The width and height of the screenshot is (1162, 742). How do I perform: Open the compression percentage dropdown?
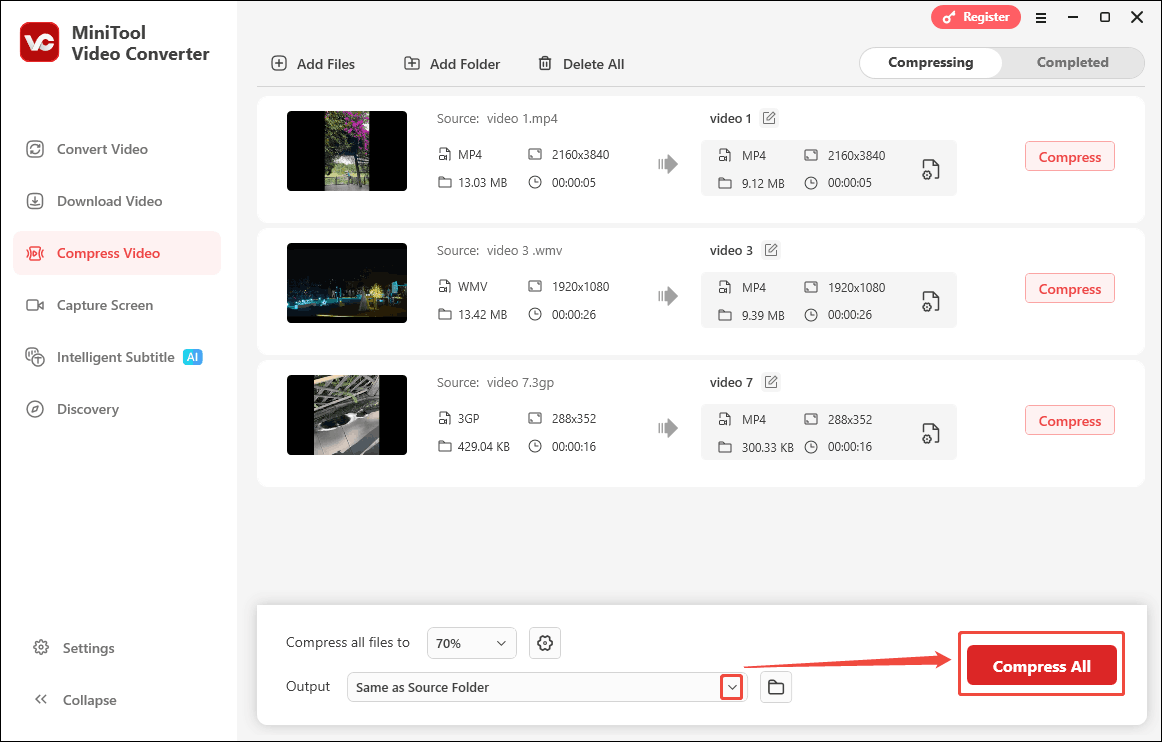click(x=471, y=643)
